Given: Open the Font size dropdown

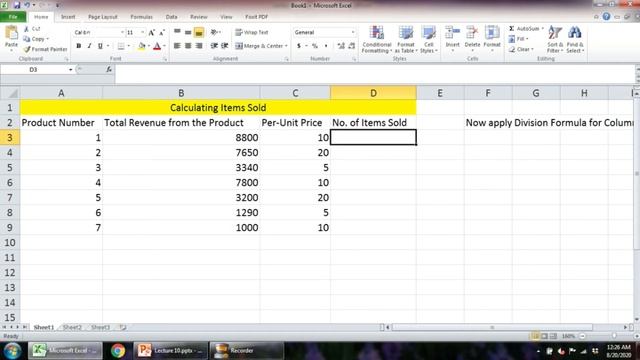Looking at the screenshot, I should pos(142,32).
